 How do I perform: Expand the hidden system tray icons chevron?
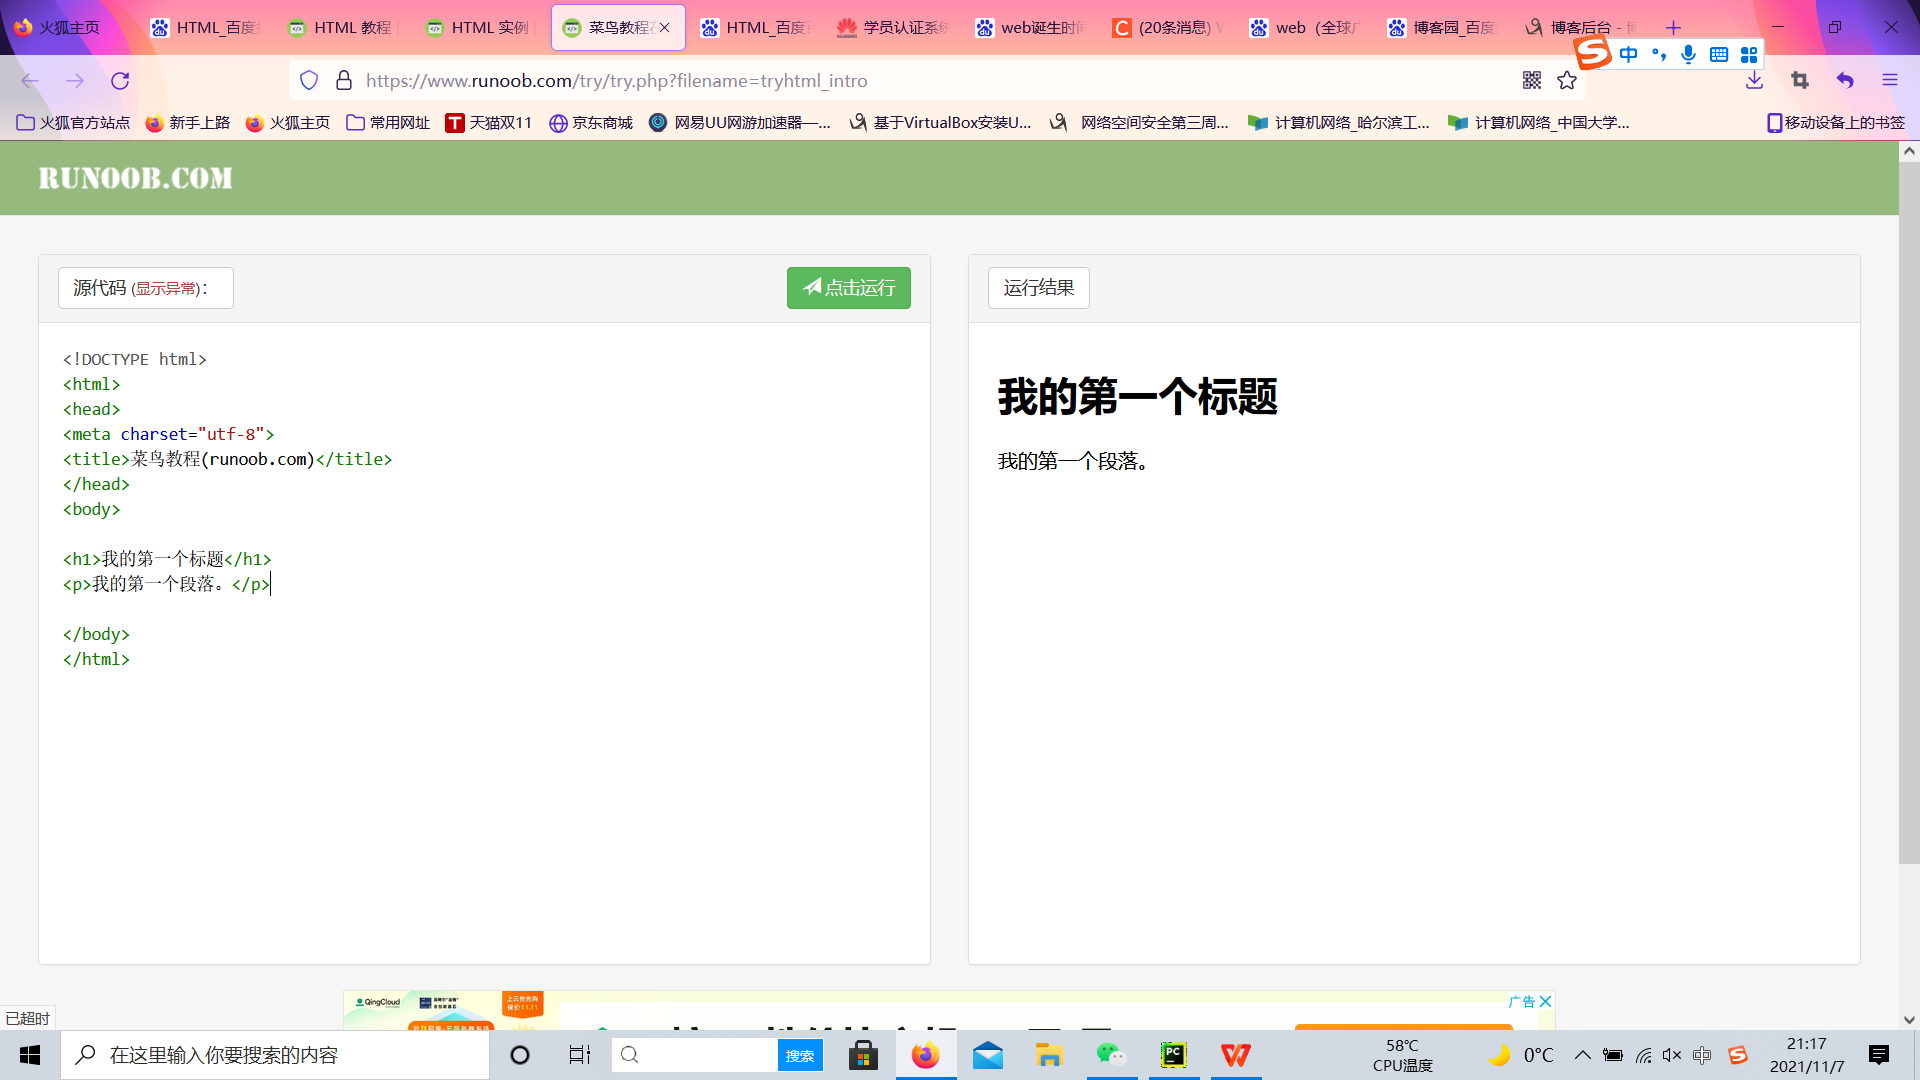click(1582, 1055)
